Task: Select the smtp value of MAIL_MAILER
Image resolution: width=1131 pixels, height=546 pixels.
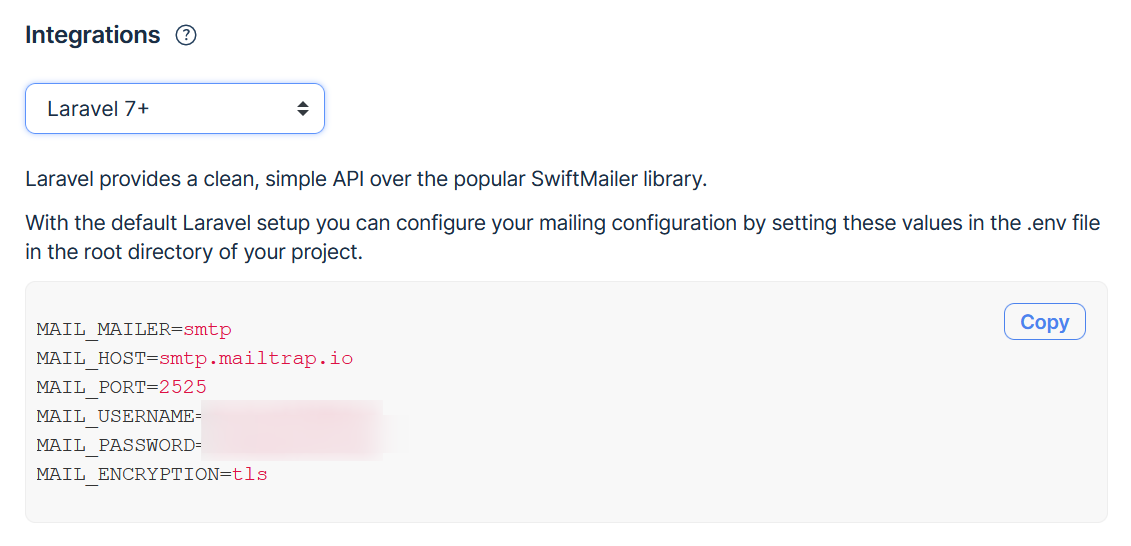Action: pos(207,330)
